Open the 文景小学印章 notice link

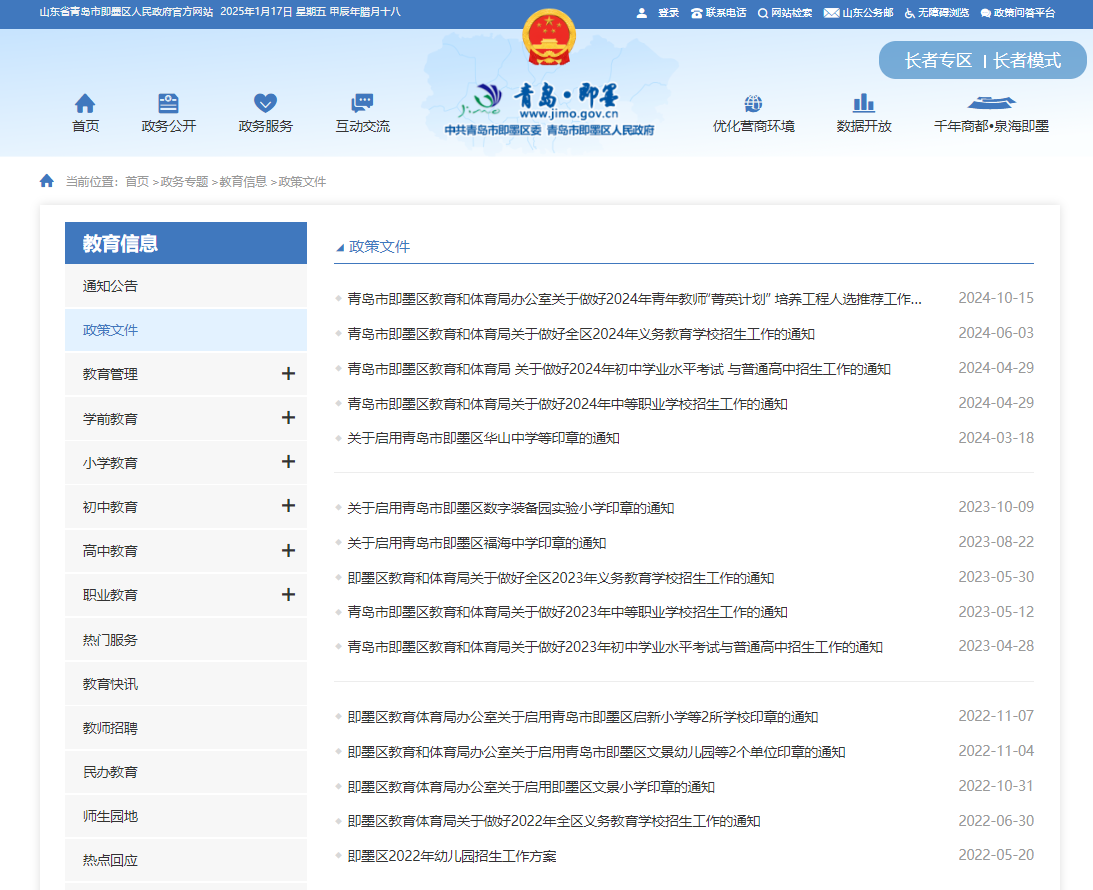coord(530,786)
